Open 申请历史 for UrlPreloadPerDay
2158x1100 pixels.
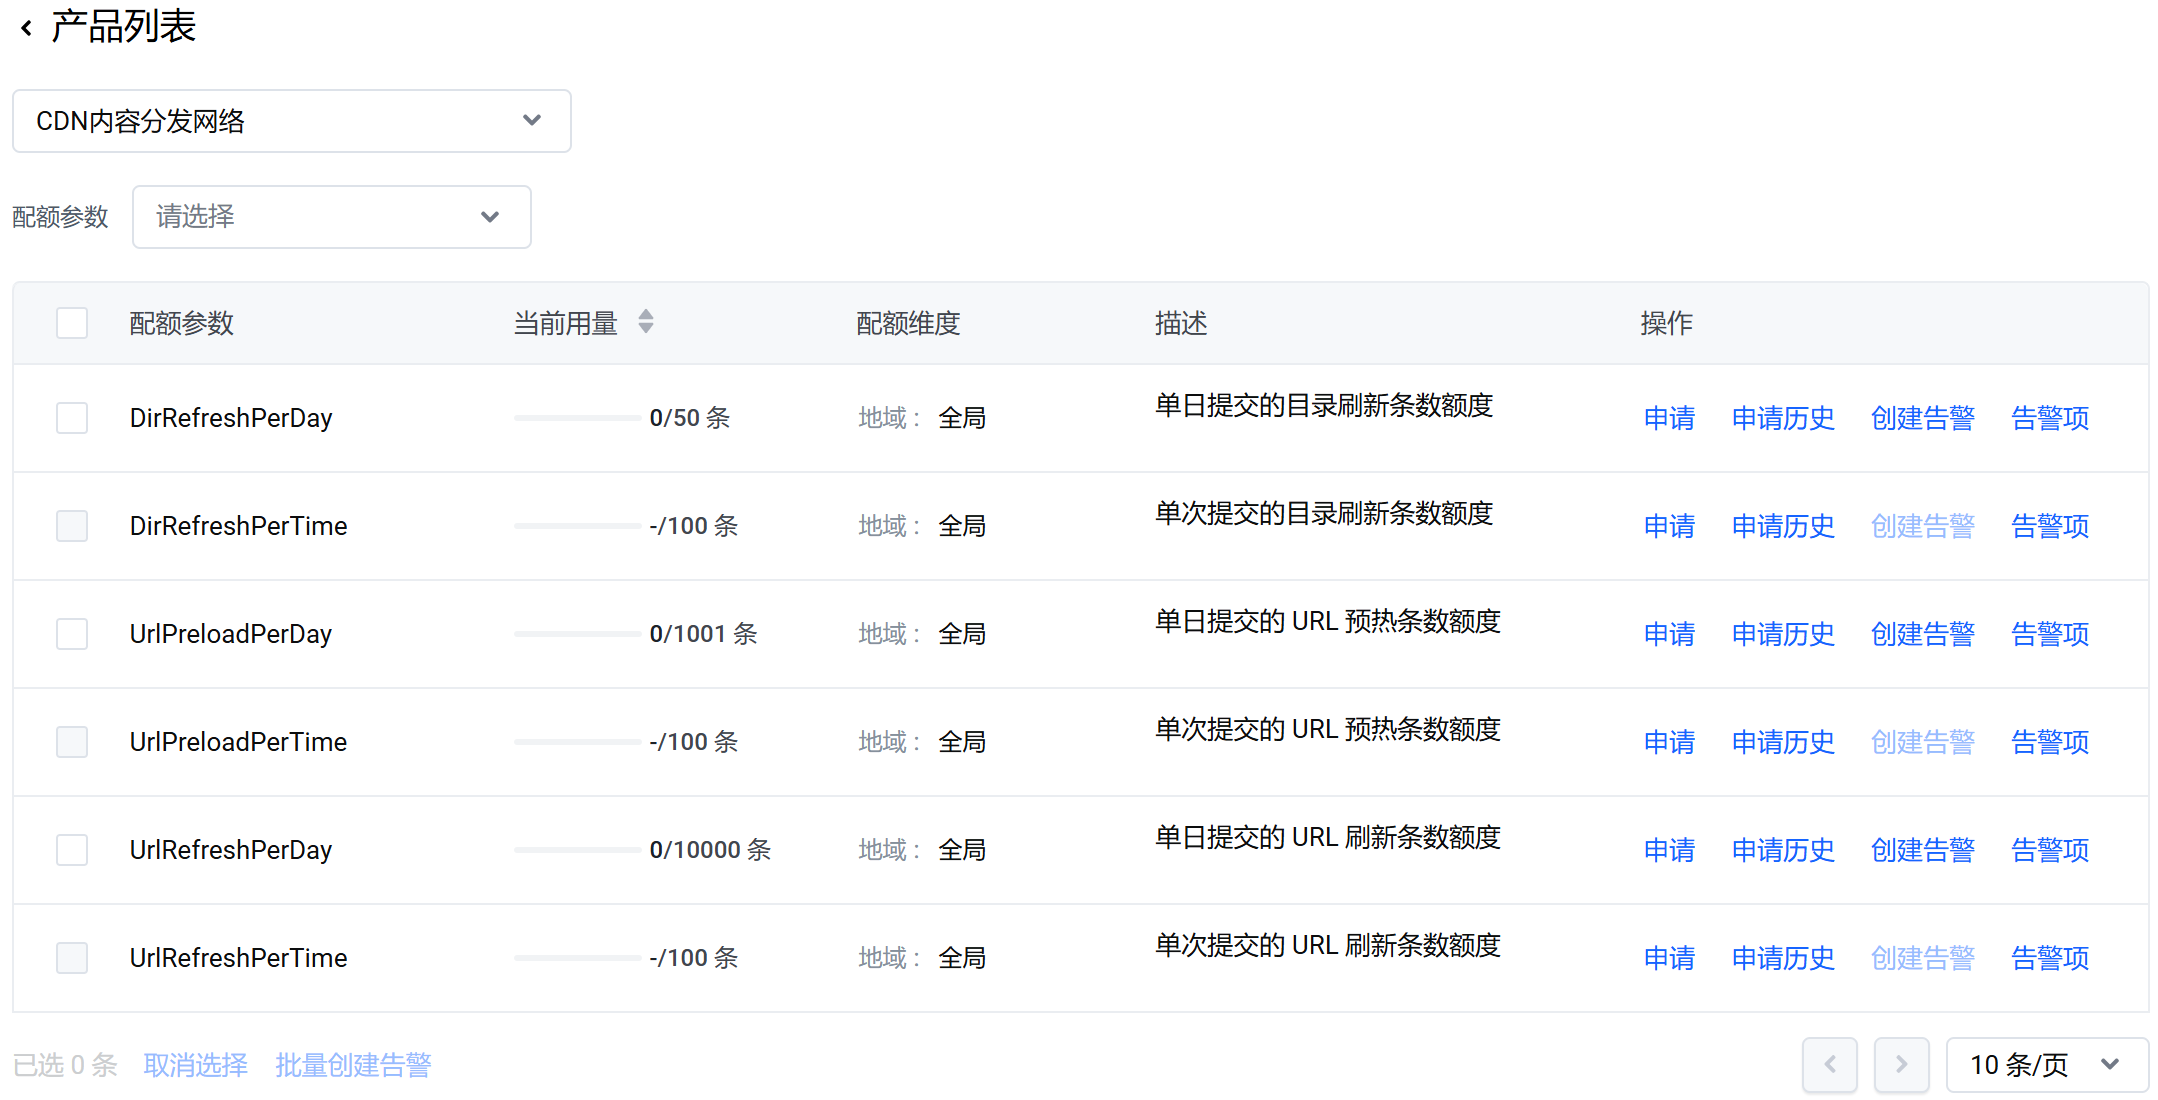[1783, 634]
